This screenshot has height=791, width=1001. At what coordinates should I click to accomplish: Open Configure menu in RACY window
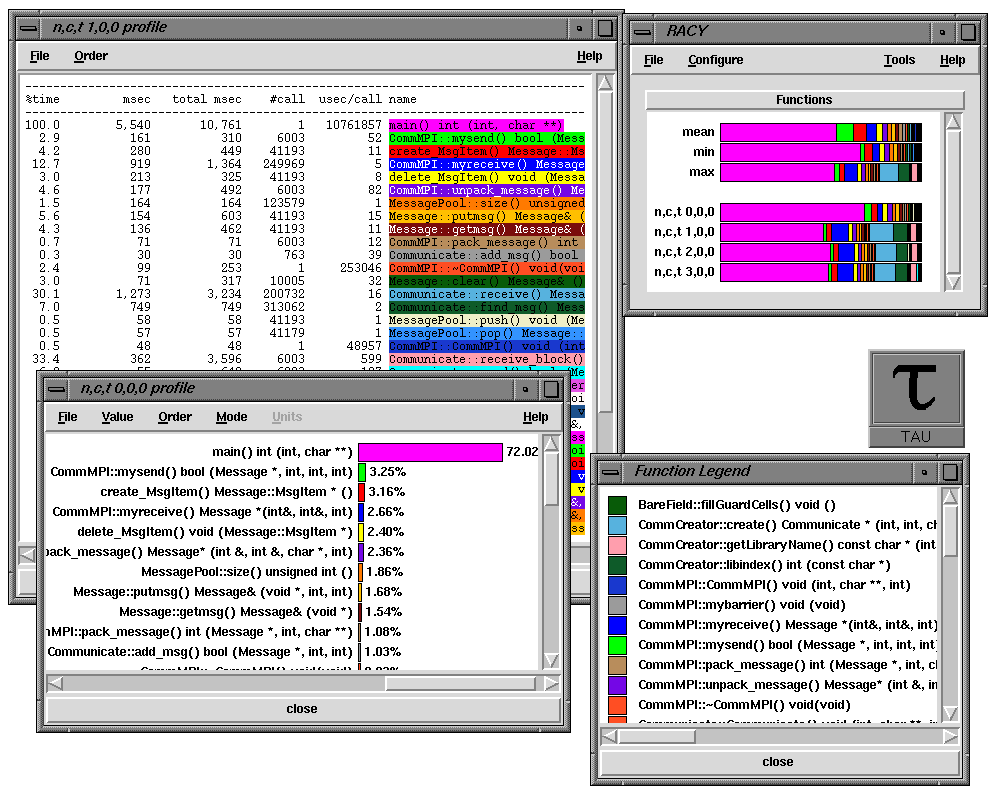point(715,60)
